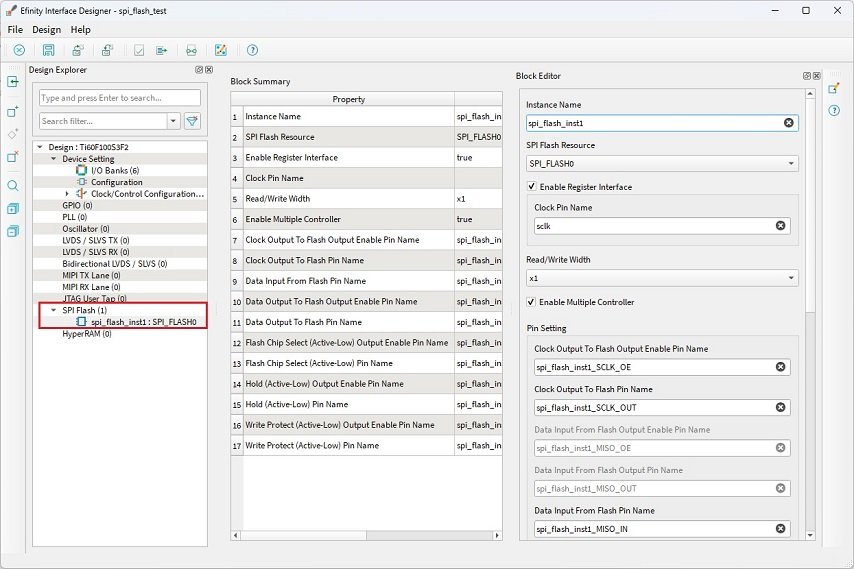Click the import design icon in toolbar
Viewport: 854px width, 569px height.
point(78,50)
